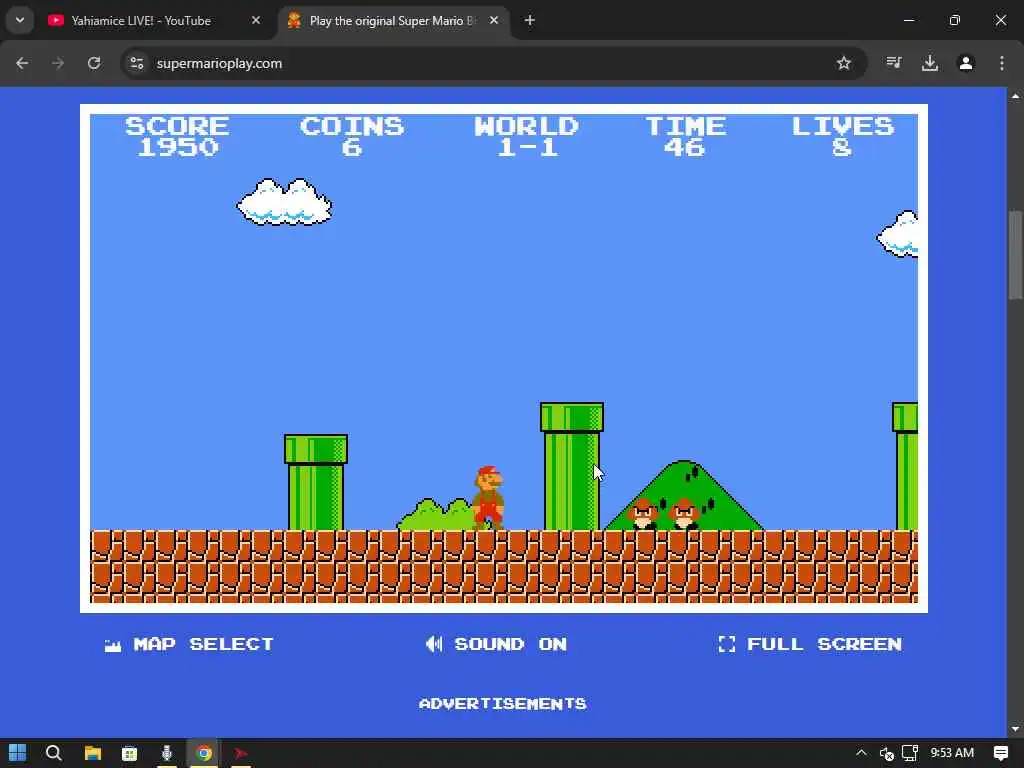Close the Super Mario Bros tab
This screenshot has height=768, width=1024.
coord(494,20)
